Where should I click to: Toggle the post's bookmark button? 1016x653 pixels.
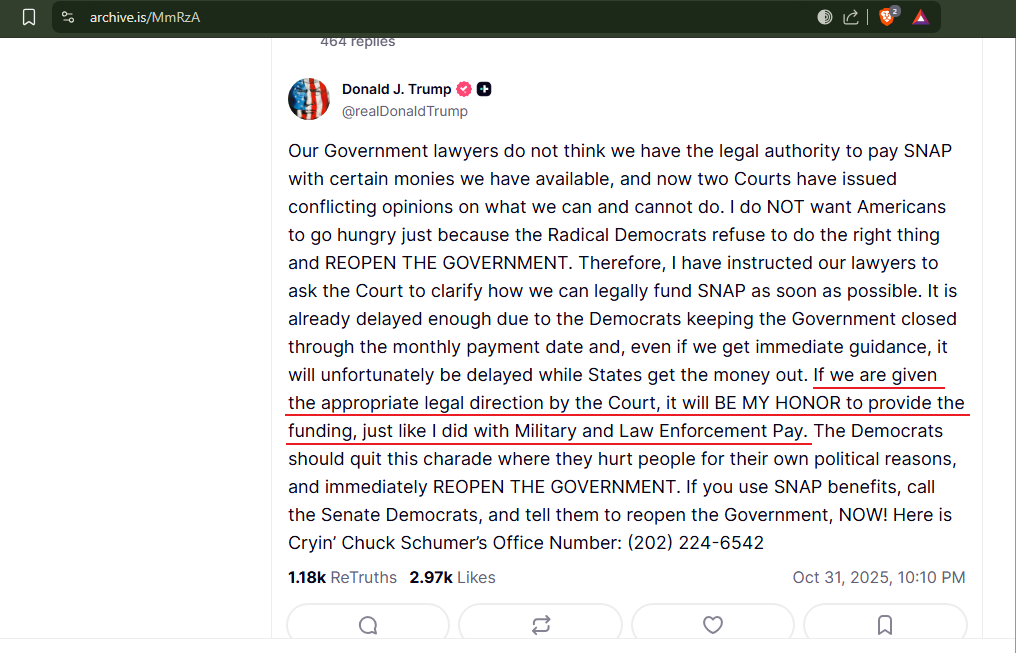(x=885, y=624)
